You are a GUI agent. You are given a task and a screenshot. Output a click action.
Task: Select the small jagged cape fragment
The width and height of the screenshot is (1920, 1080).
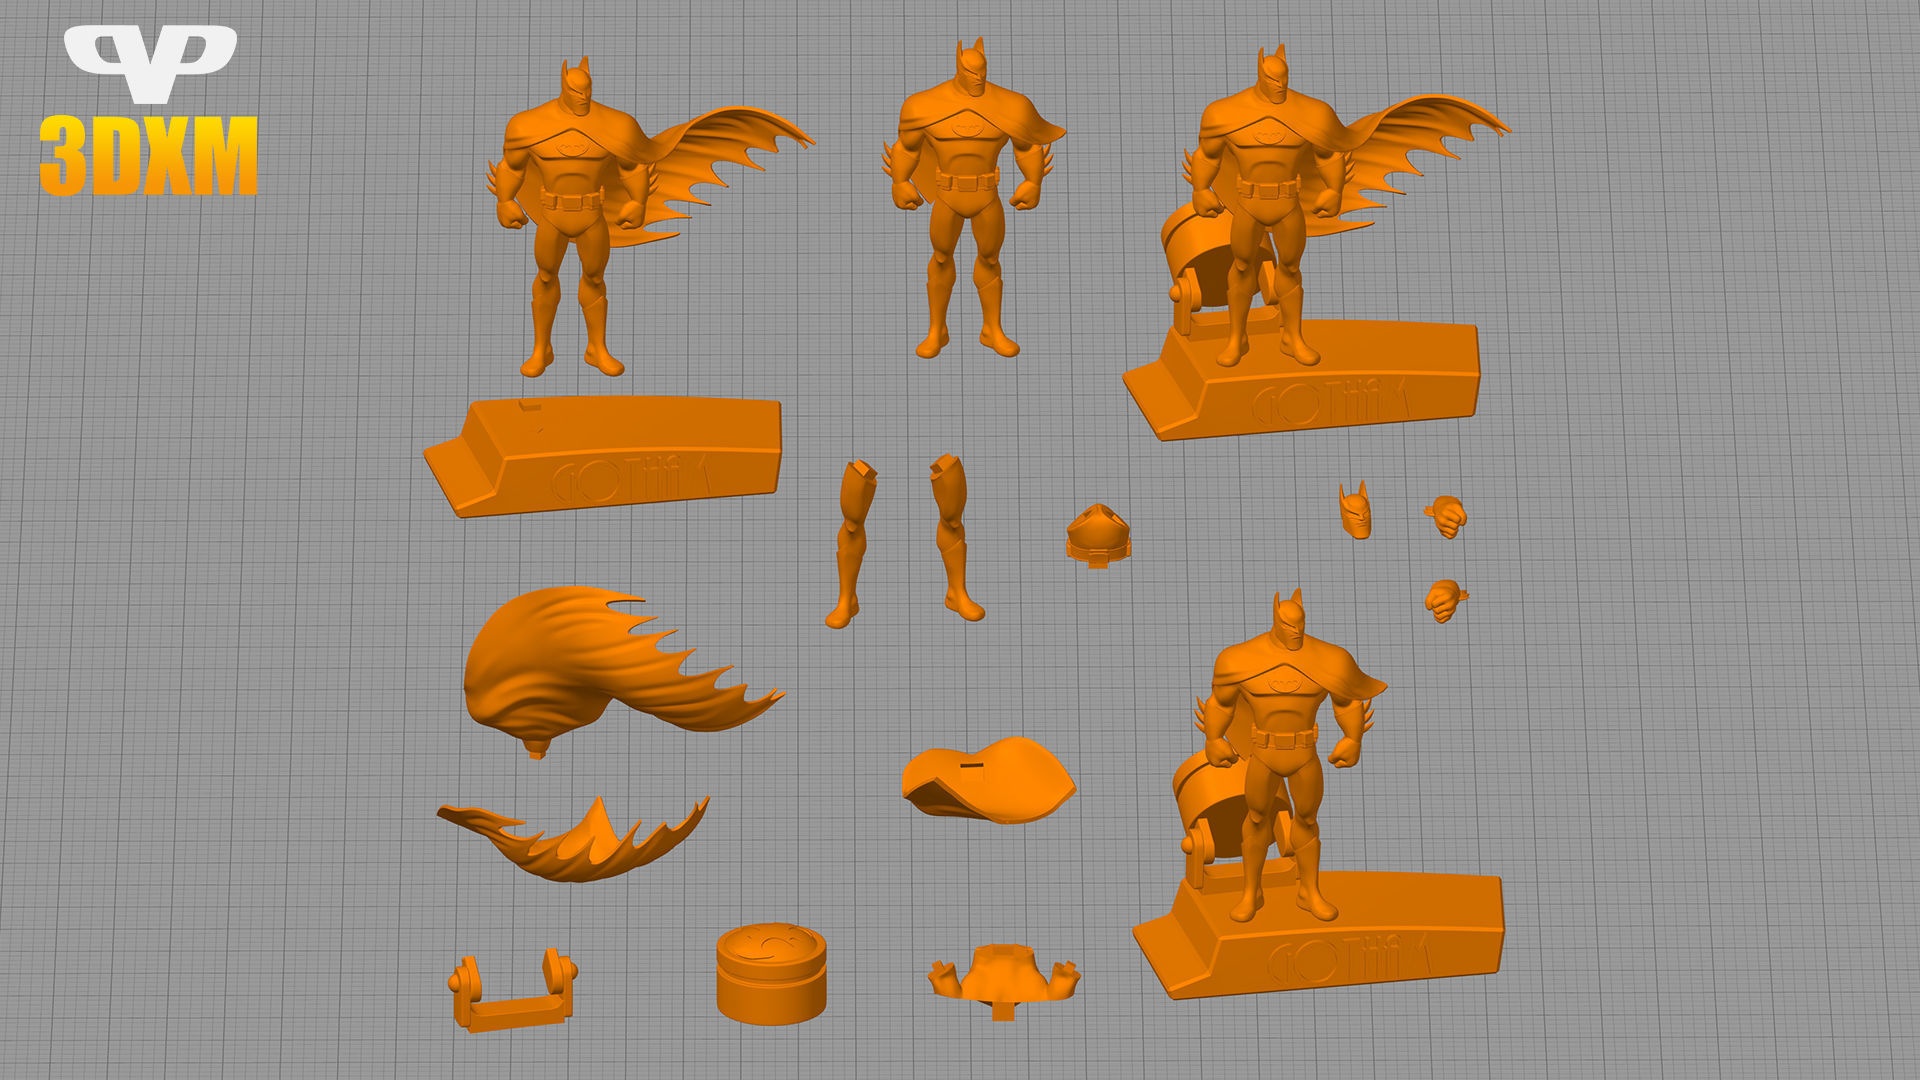pyautogui.click(x=574, y=838)
